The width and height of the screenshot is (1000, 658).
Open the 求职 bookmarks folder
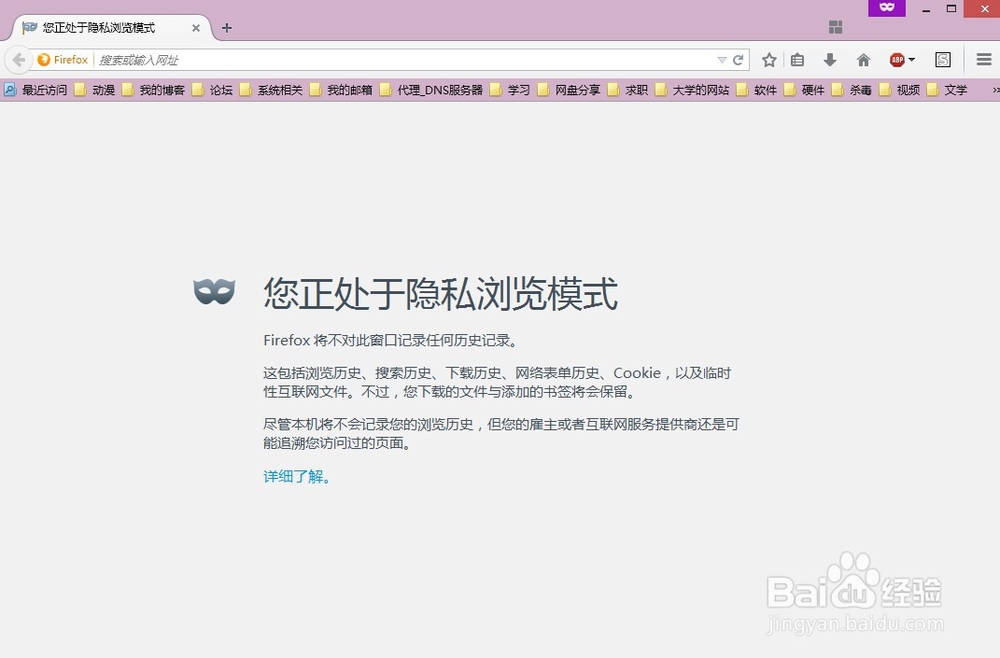pyautogui.click(x=628, y=90)
